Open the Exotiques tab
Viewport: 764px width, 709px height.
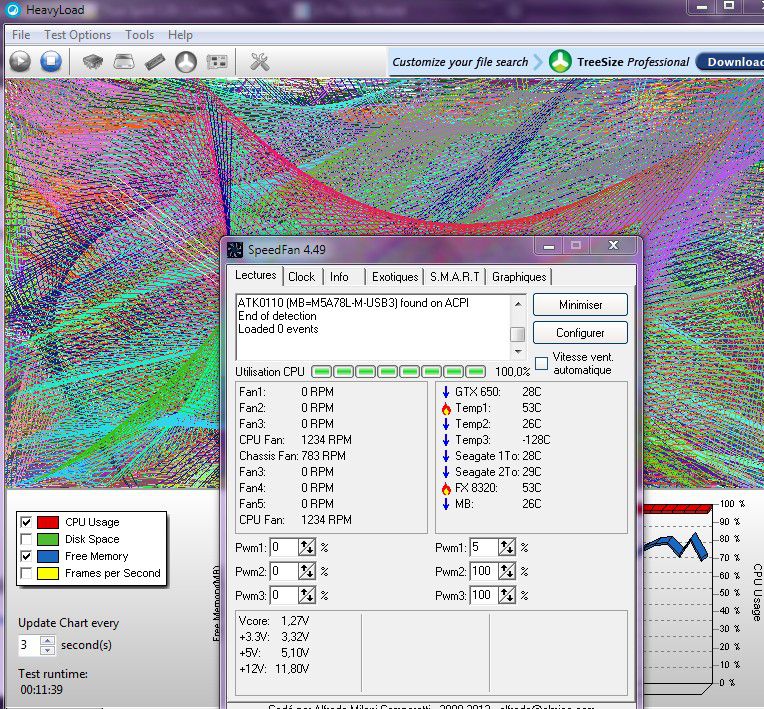pyautogui.click(x=395, y=277)
